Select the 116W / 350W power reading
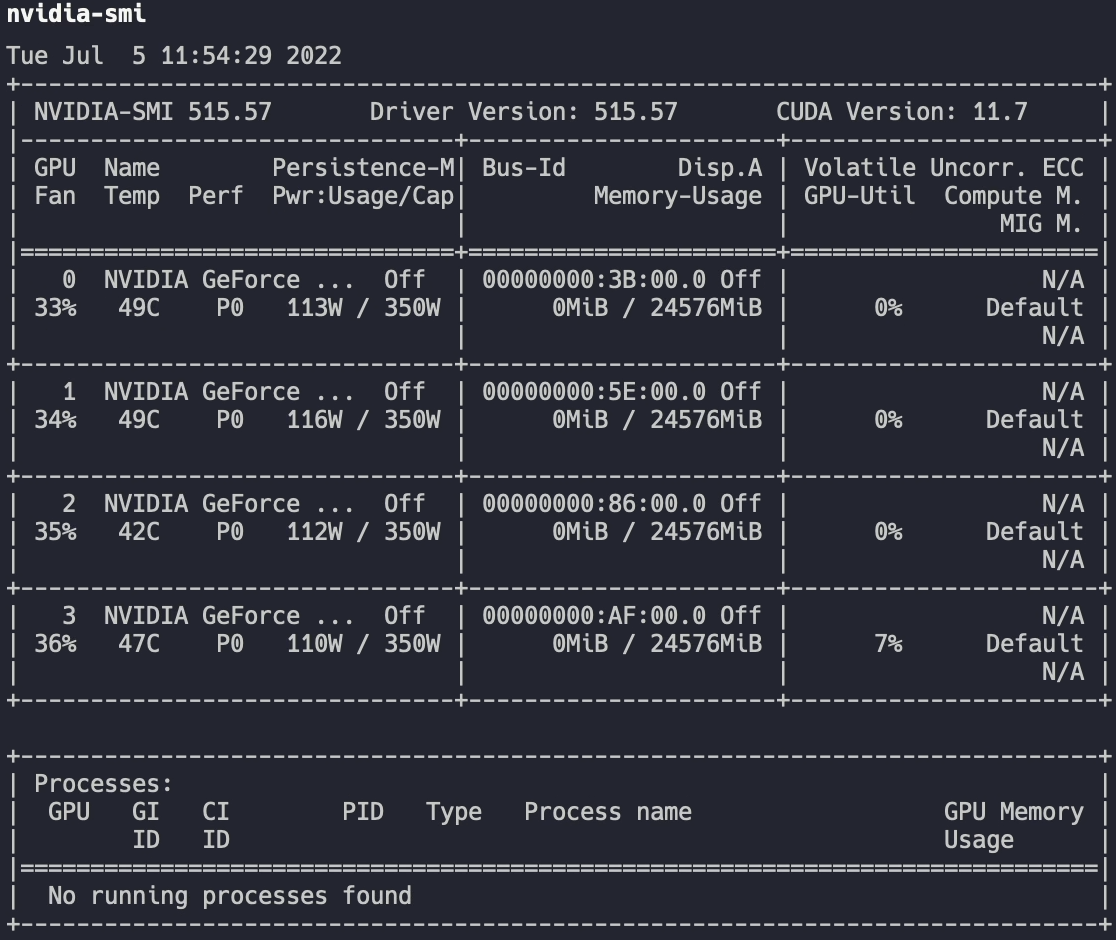This screenshot has width=1116, height=940. pyautogui.click(x=363, y=420)
